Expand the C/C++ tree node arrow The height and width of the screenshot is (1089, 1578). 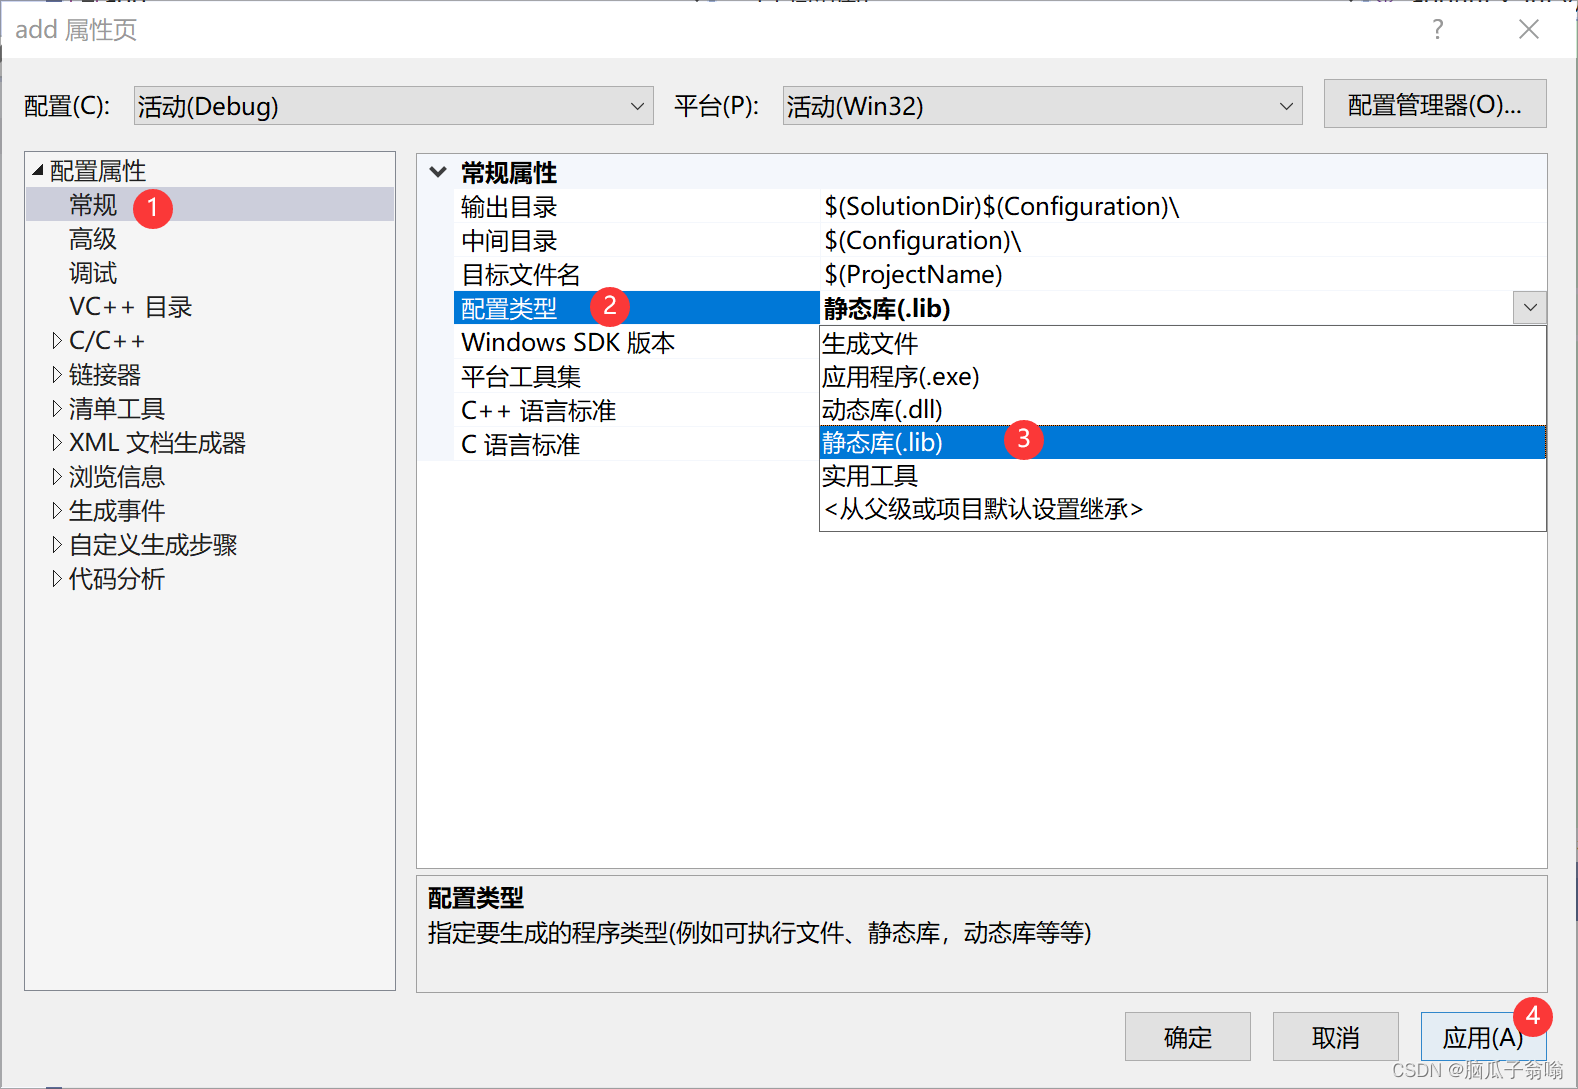click(57, 341)
